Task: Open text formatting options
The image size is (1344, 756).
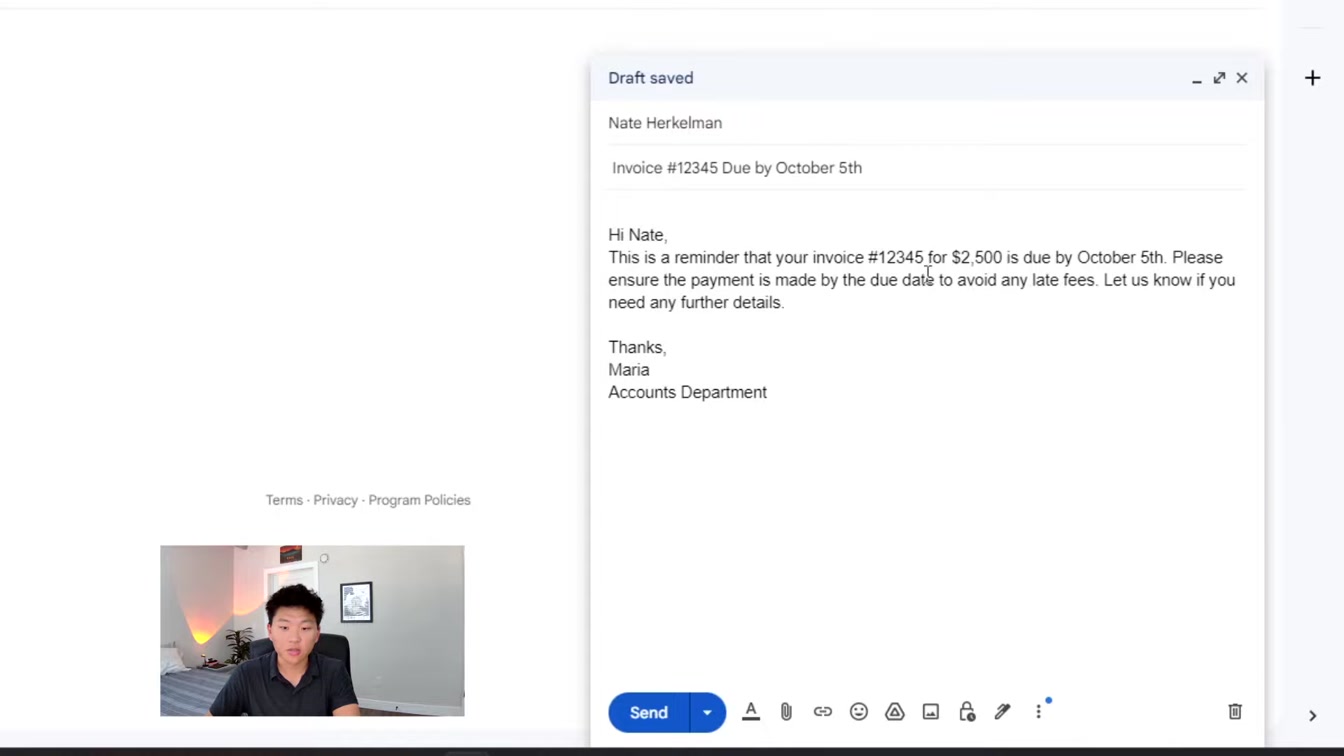Action: click(x=751, y=712)
